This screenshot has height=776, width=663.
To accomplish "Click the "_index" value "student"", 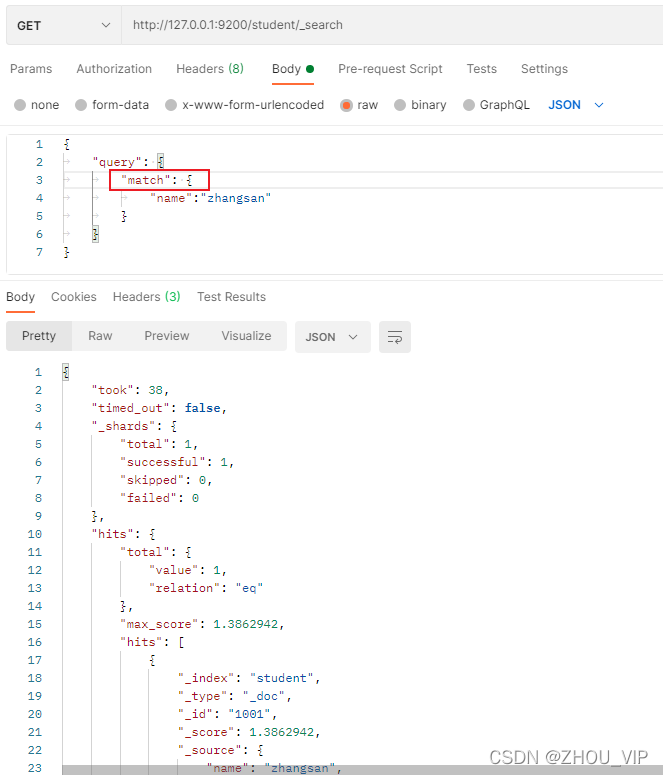I will (282, 678).
